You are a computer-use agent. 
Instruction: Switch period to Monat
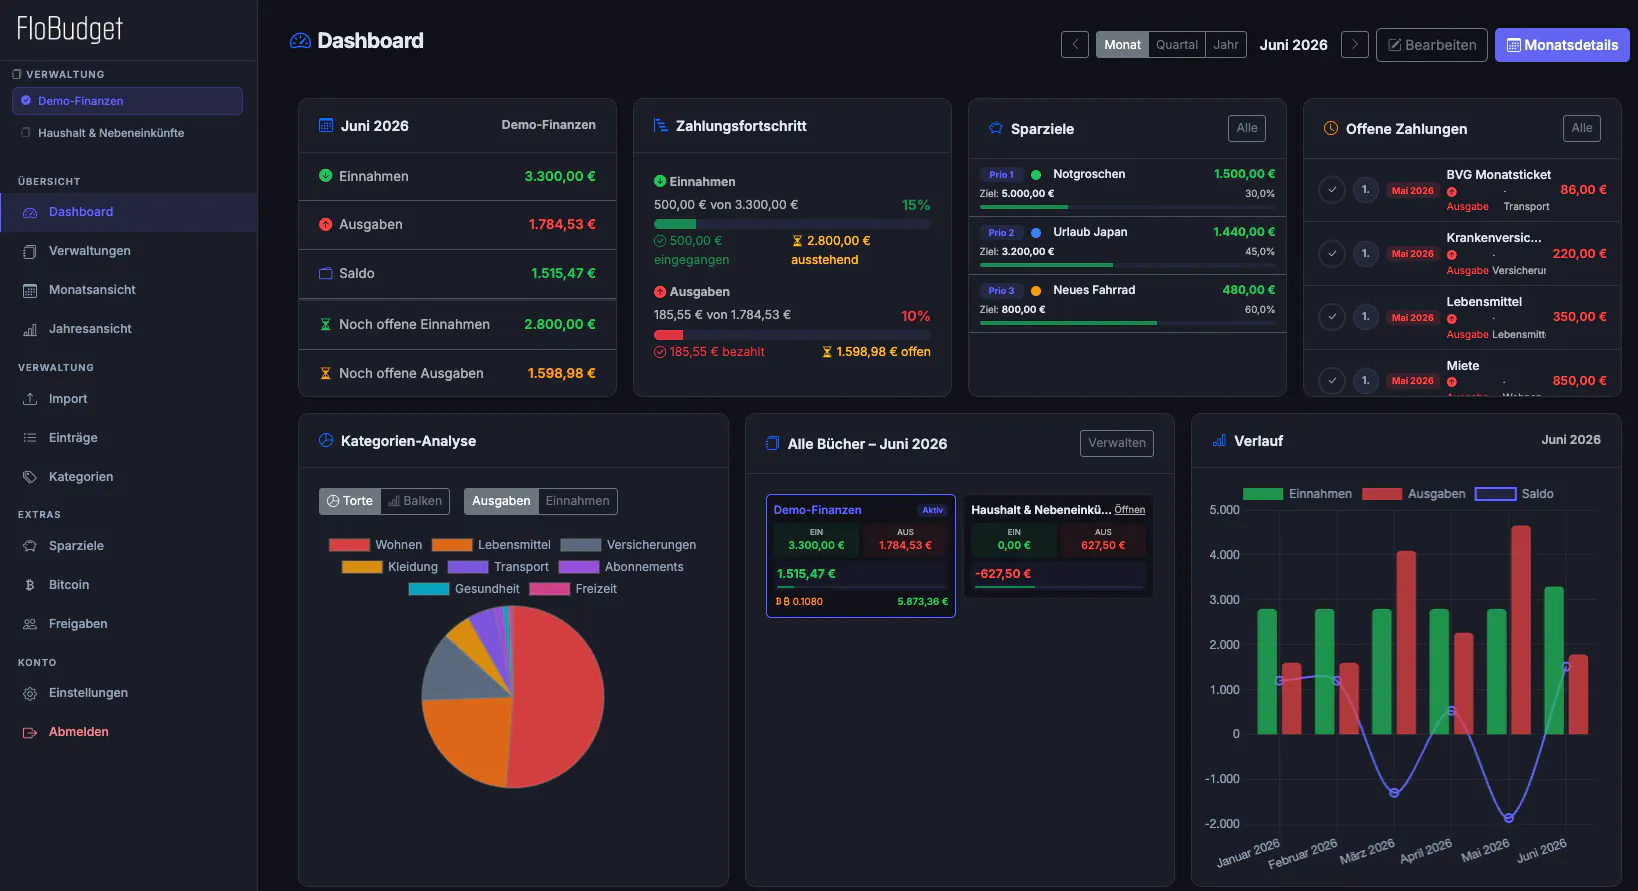(x=1122, y=45)
